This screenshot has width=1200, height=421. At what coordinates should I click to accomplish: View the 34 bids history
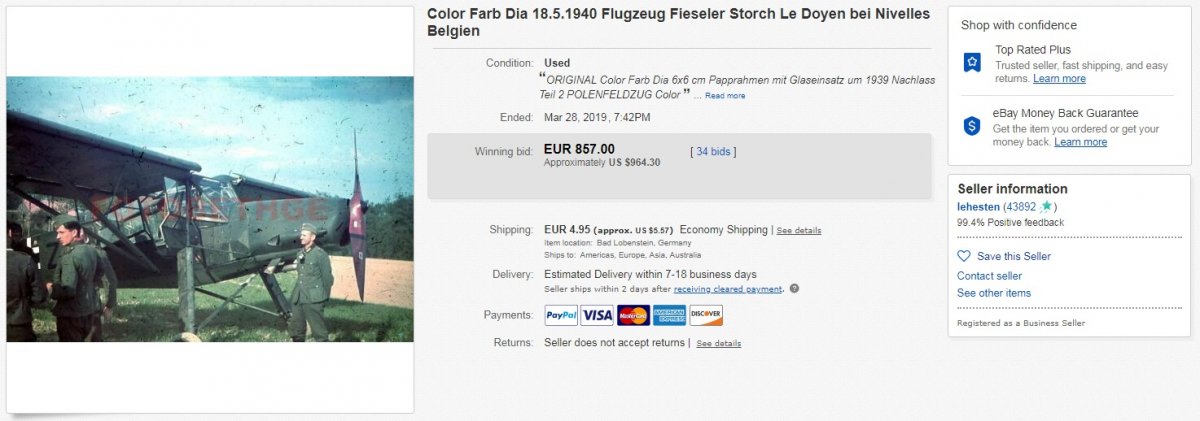[713, 151]
